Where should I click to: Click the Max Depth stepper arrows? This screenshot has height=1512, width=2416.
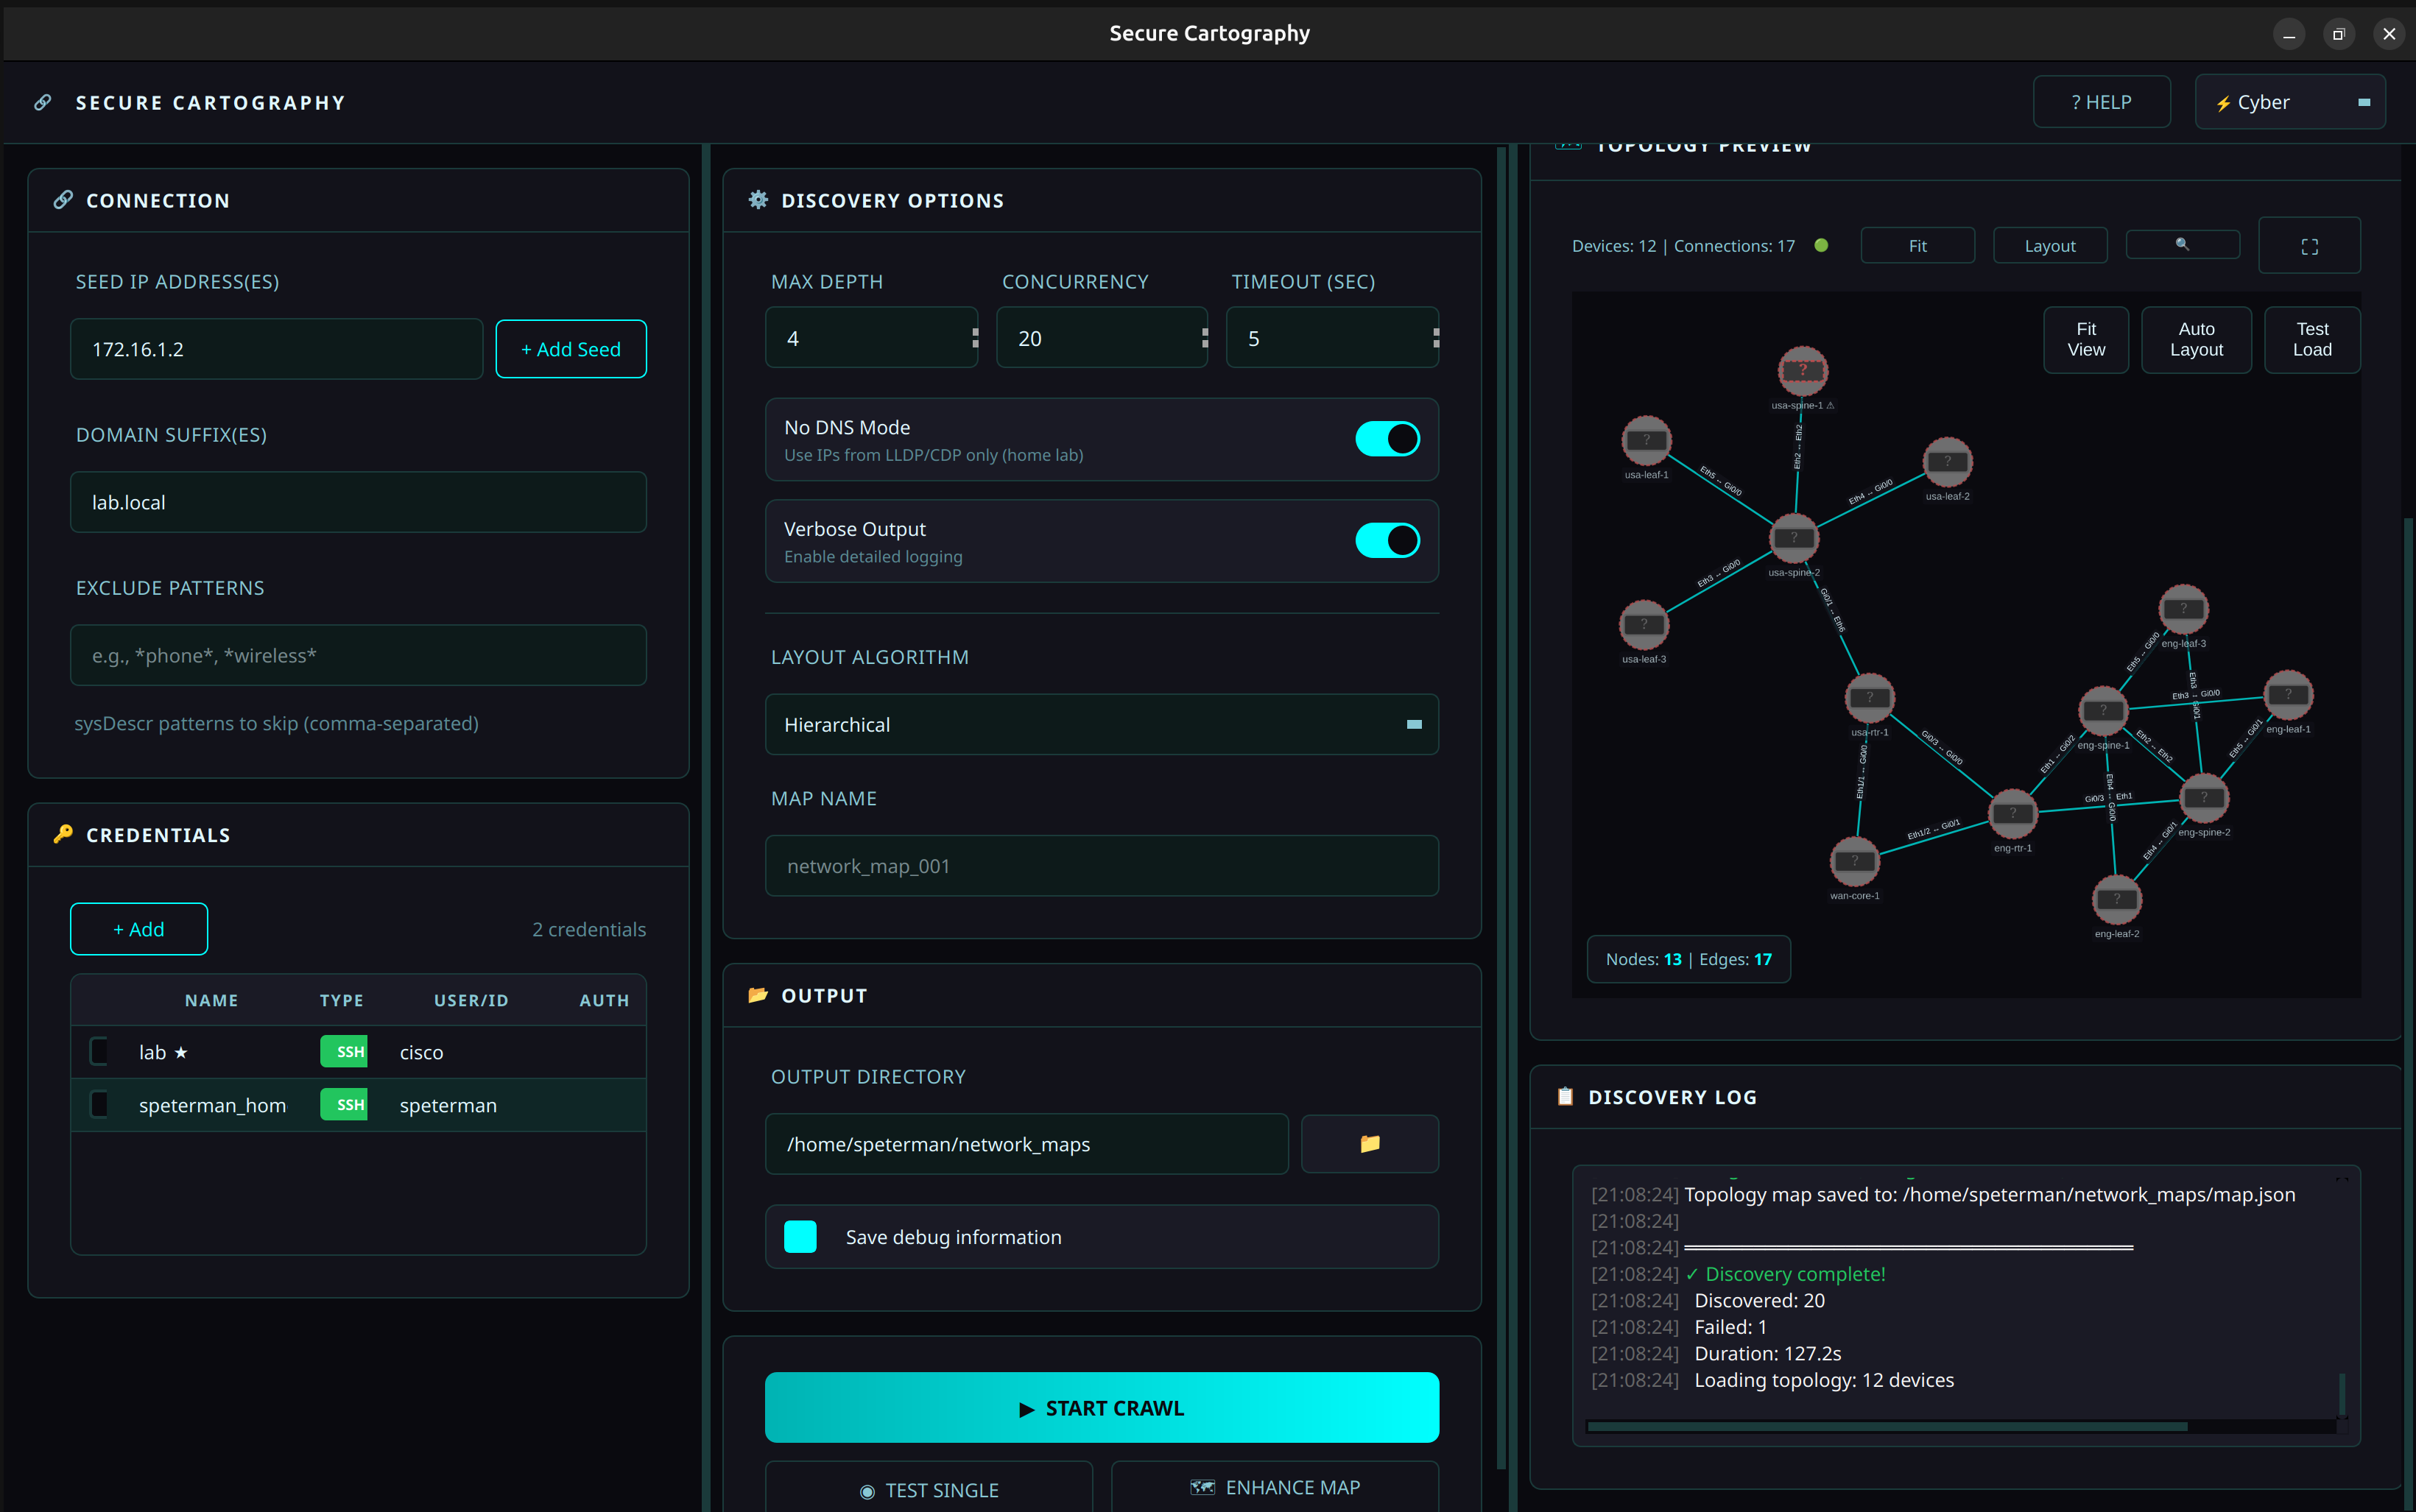point(975,338)
